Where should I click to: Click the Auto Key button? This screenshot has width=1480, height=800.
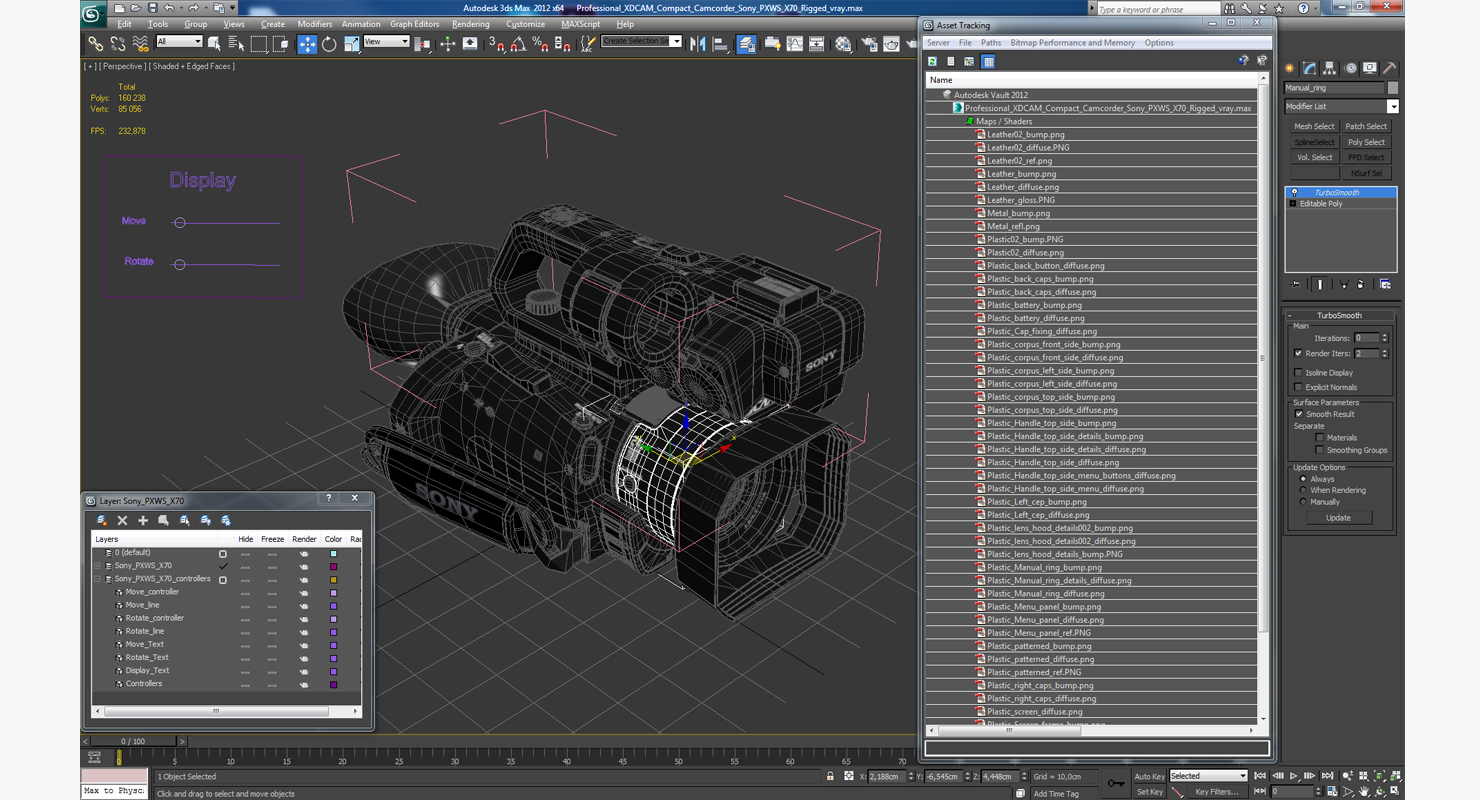tap(1149, 776)
